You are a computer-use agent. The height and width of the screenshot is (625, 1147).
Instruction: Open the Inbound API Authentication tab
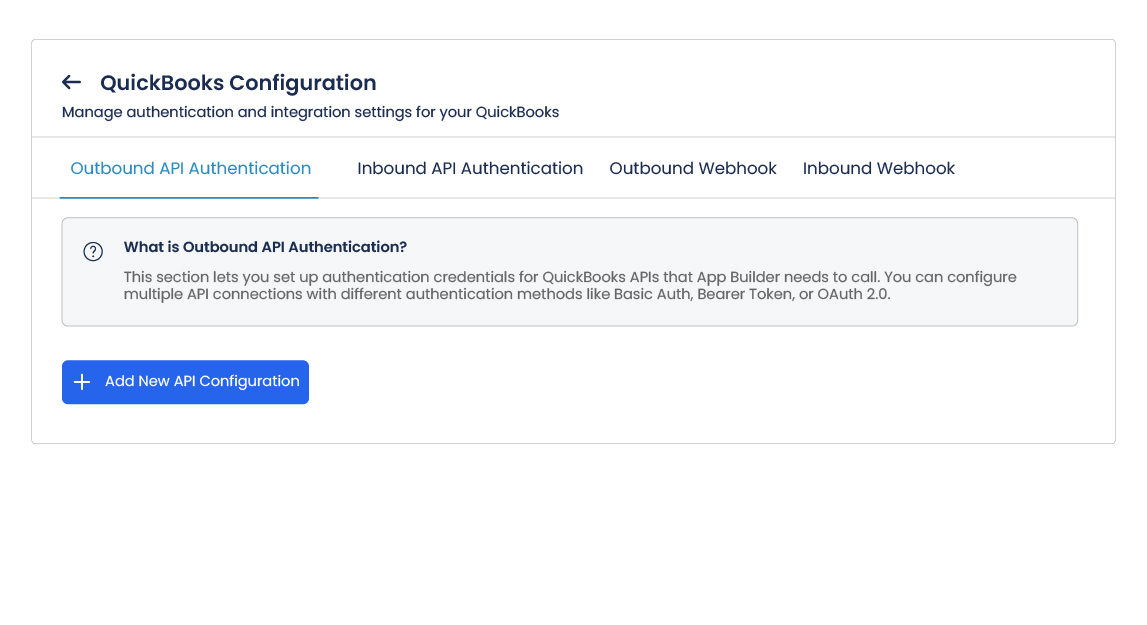[x=470, y=168]
